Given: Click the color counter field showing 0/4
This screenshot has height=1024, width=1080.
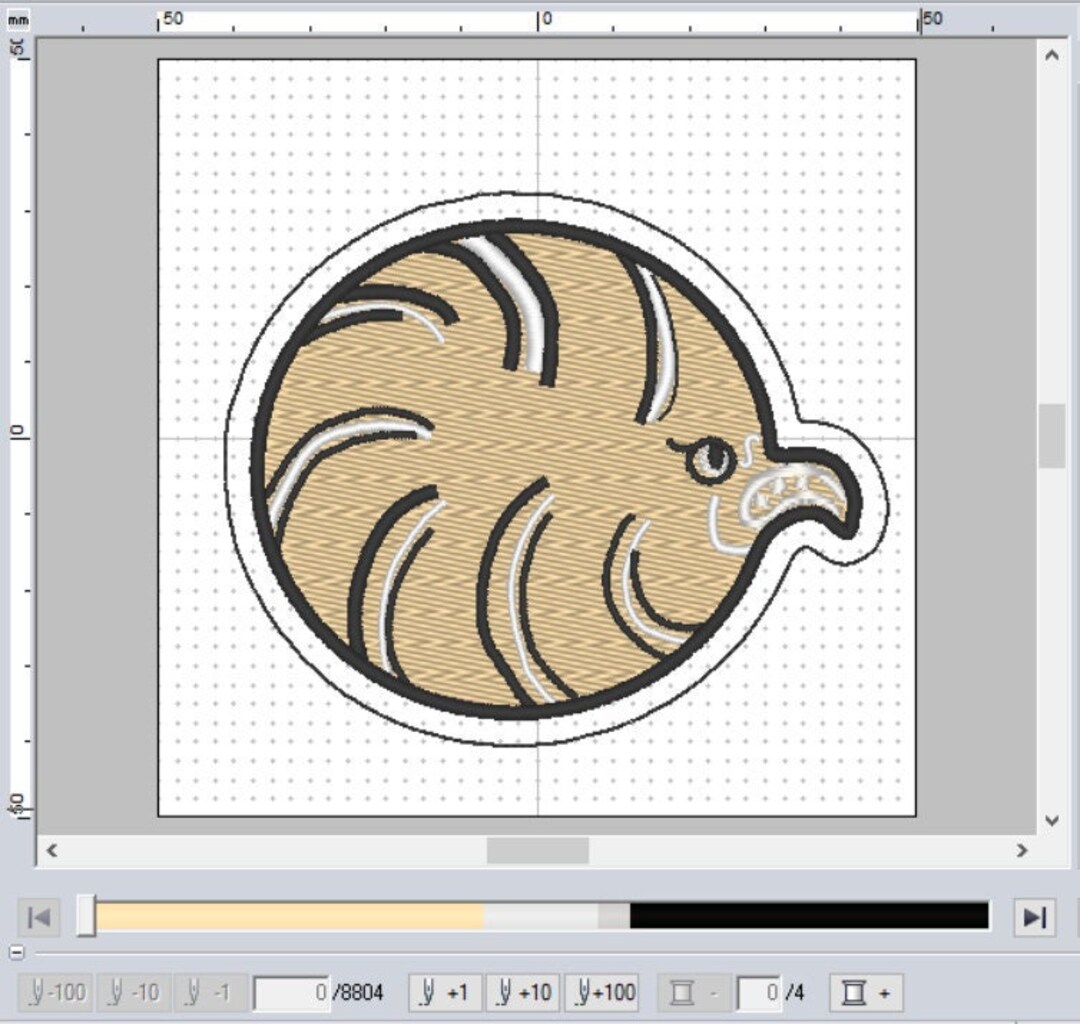Looking at the screenshot, I should coord(759,992).
